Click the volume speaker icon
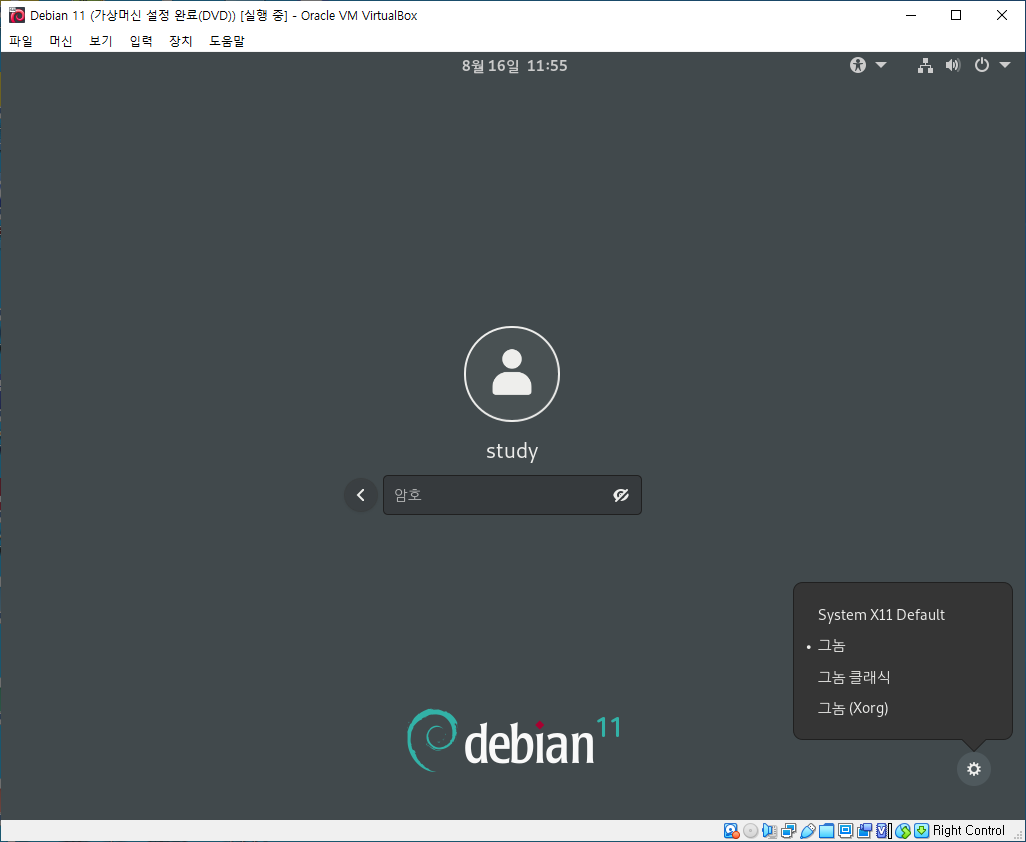The height and width of the screenshot is (842, 1026). [x=953, y=65]
